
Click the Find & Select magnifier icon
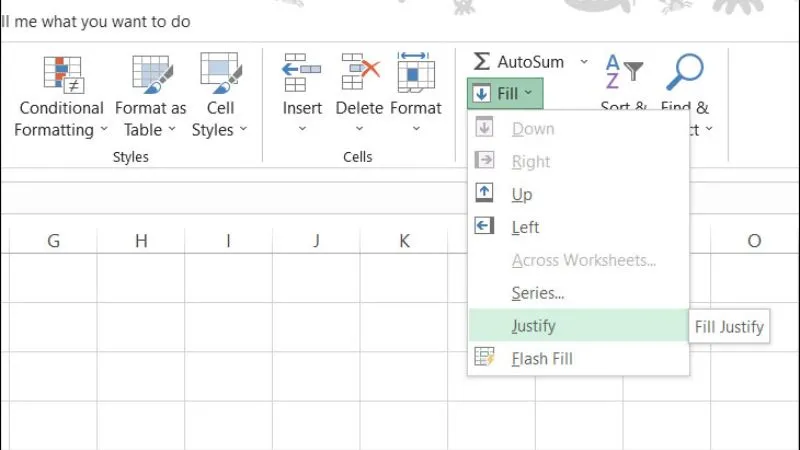(685, 72)
